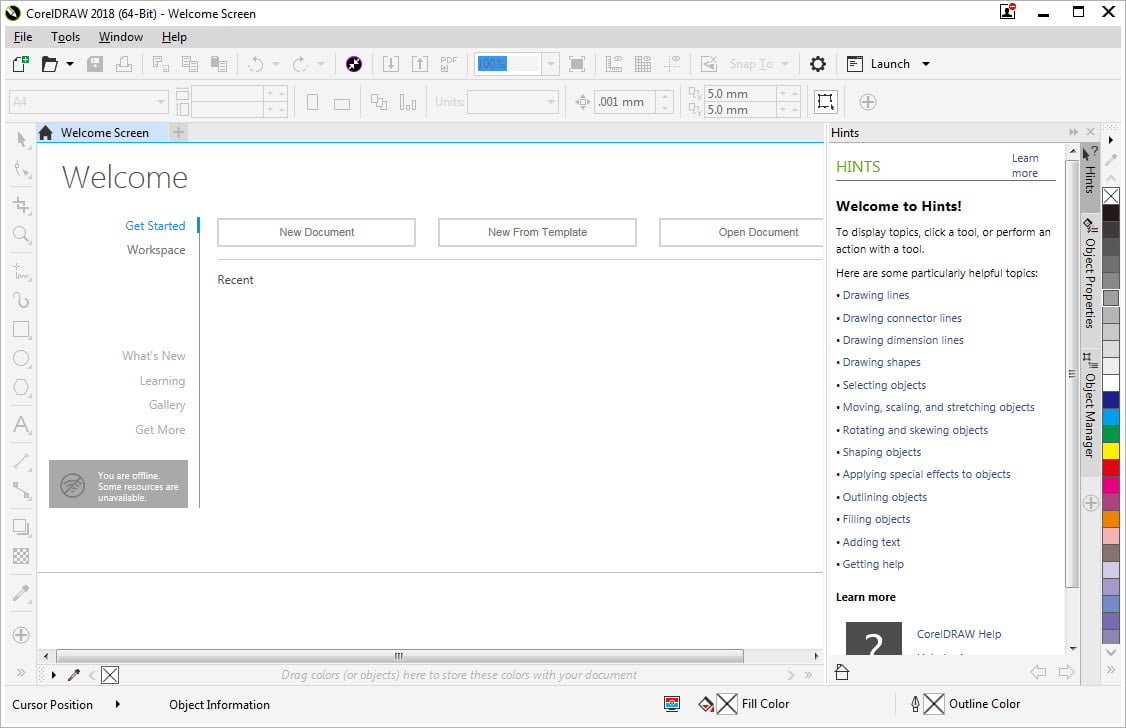Select the Workspace section
Image resolution: width=1126 pixels, height=728 pixels.
pos(156,250)
